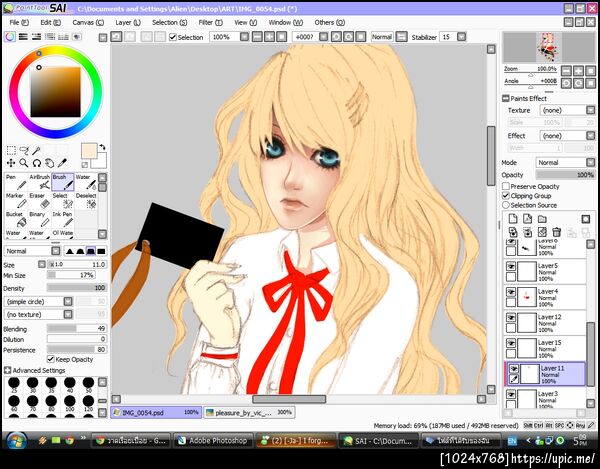Open the brush blend mode Normal dropdown
The image size is (600, 469).
point(33,251)
